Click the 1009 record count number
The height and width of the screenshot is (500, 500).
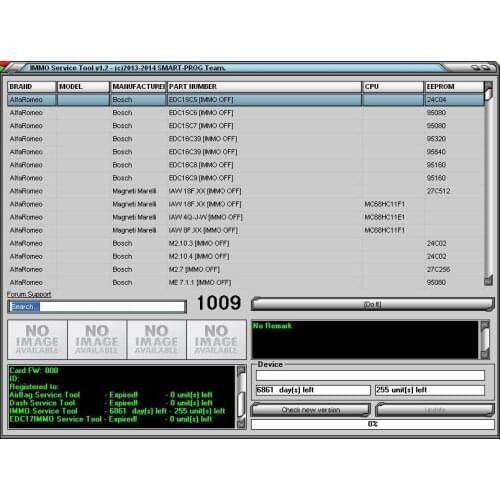point(219,303)
